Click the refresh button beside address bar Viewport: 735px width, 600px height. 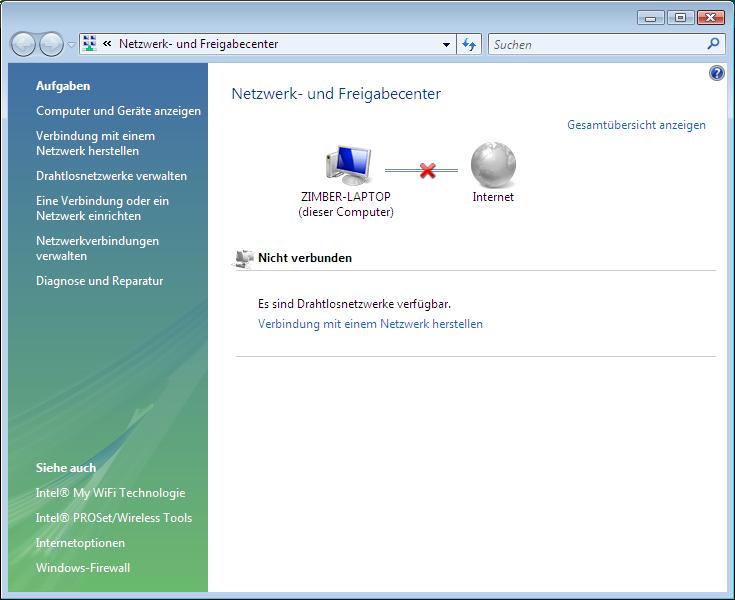pos(469,45)
